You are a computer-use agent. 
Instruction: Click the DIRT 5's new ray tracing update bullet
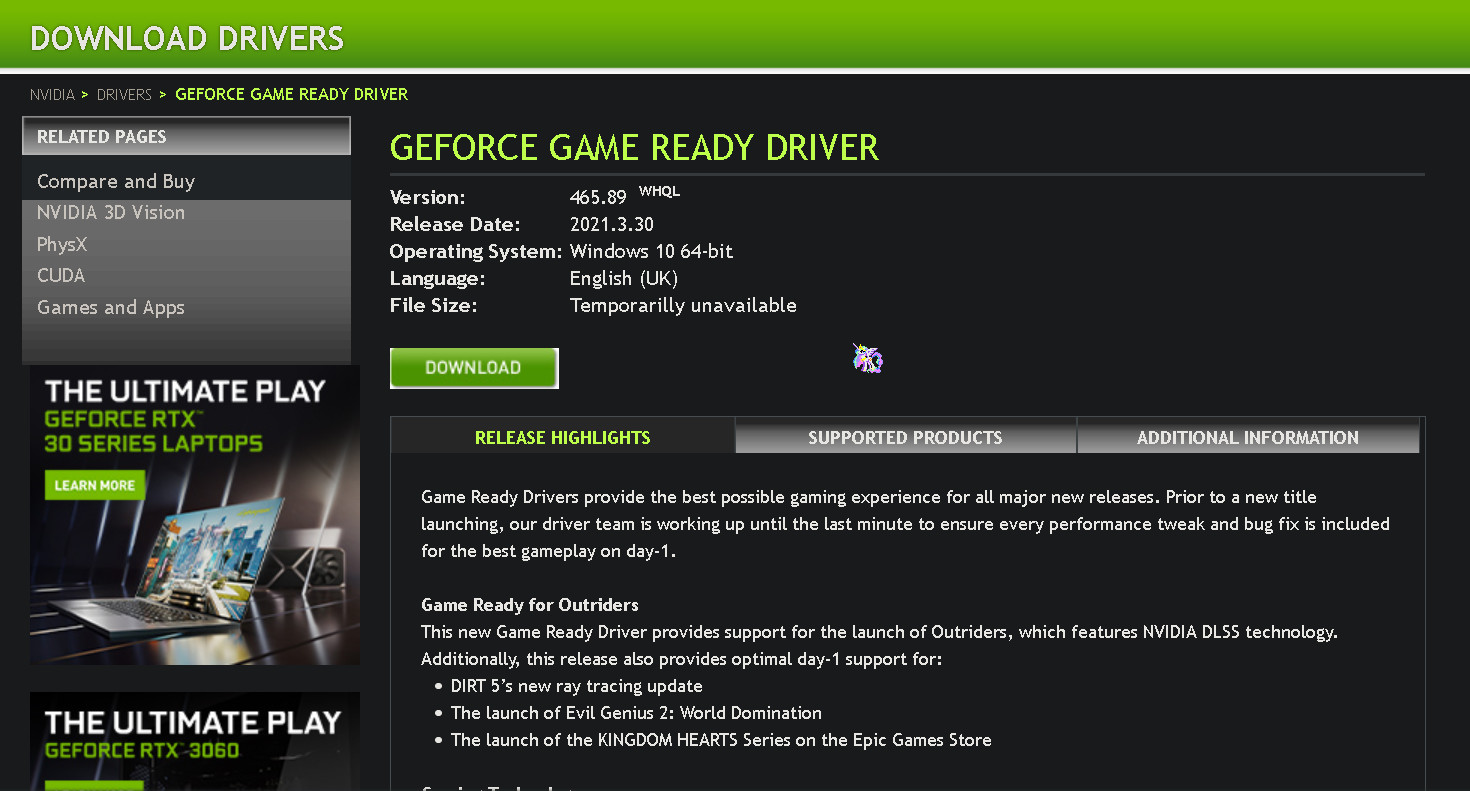pyautogui.click(x=576, y=686)
